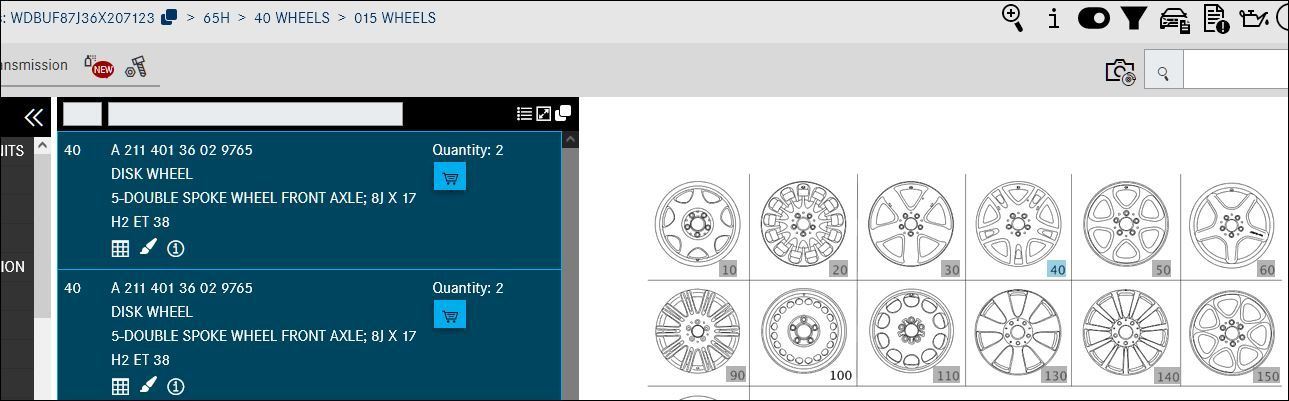The height and width of the screenshot is (401, 1289).
Task: Add second disk wheel to shopping cart
Action: click(x=450, y=315)
